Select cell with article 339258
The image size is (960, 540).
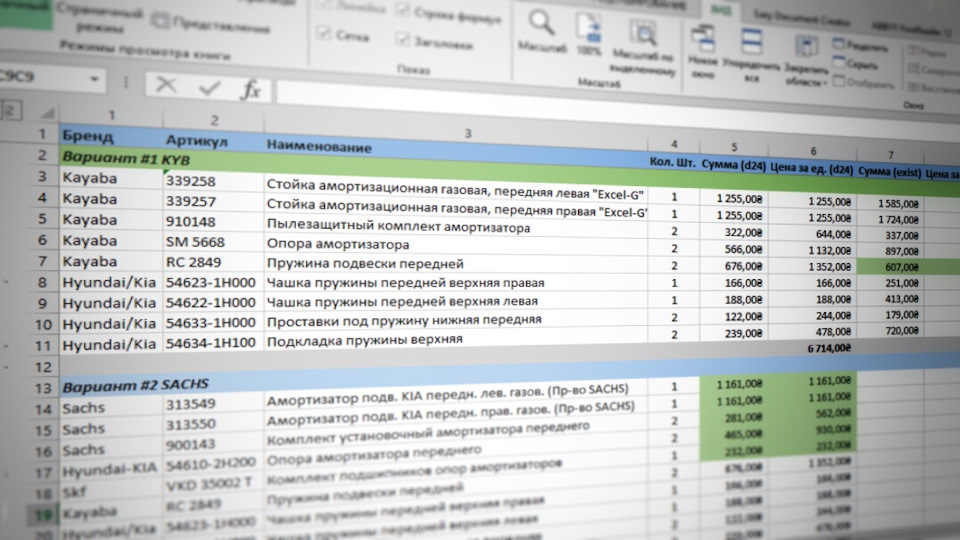[213, 181]
